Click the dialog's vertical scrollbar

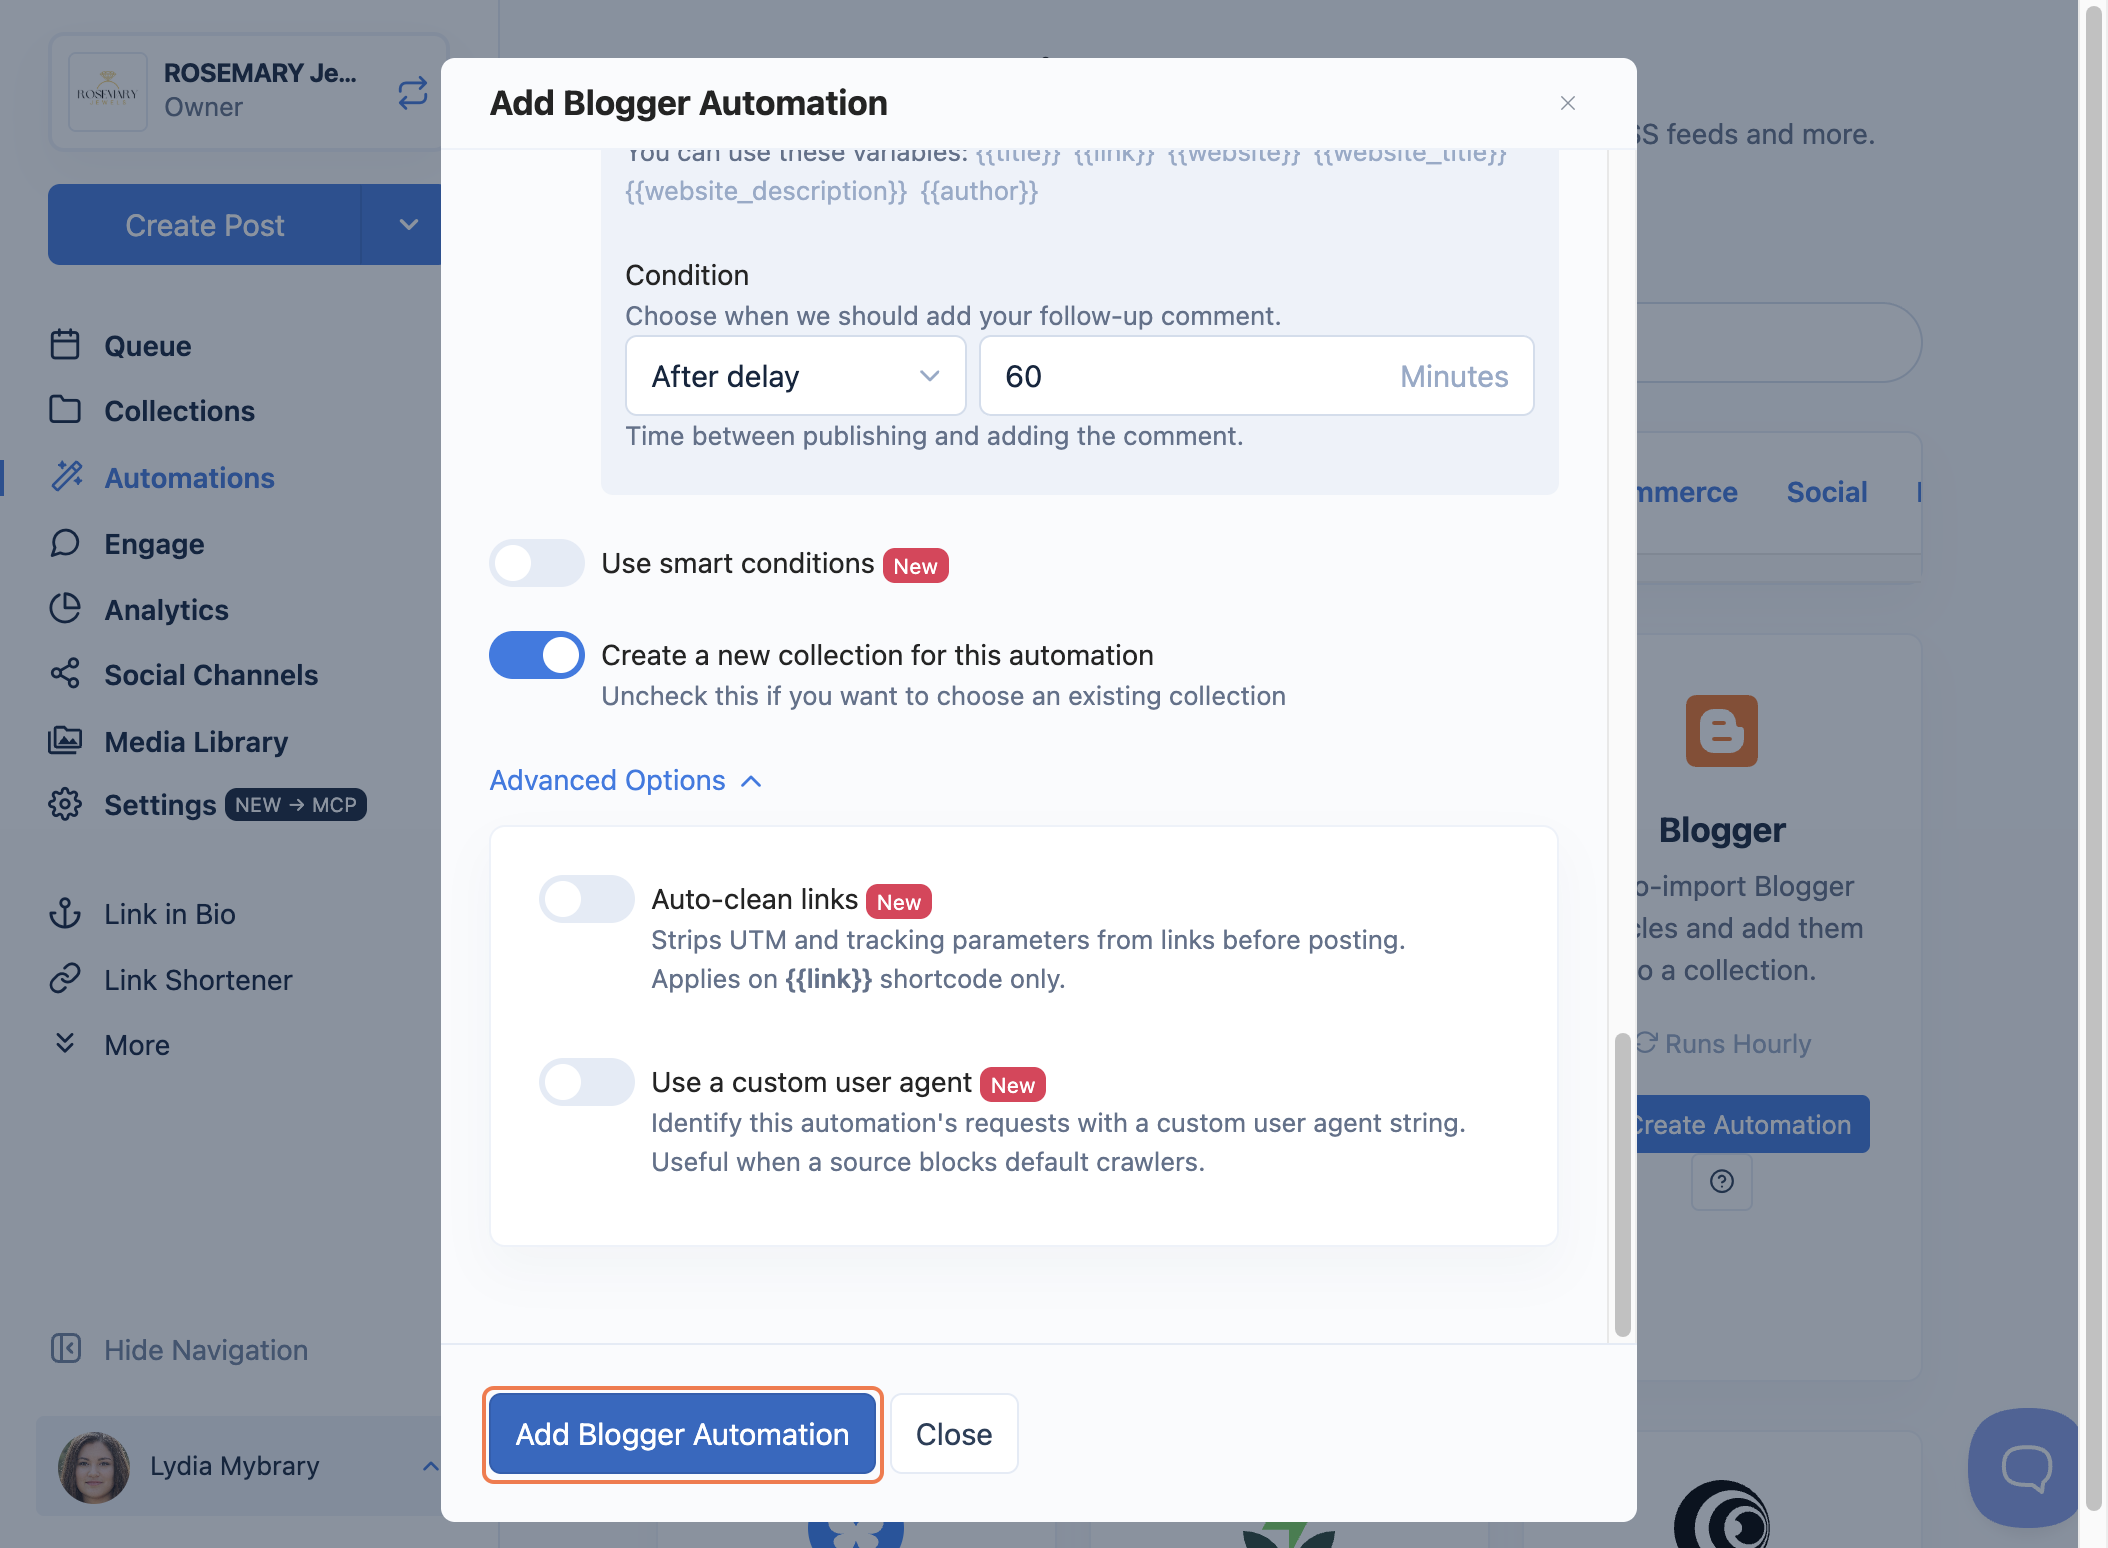(x=1622, y=1184)
